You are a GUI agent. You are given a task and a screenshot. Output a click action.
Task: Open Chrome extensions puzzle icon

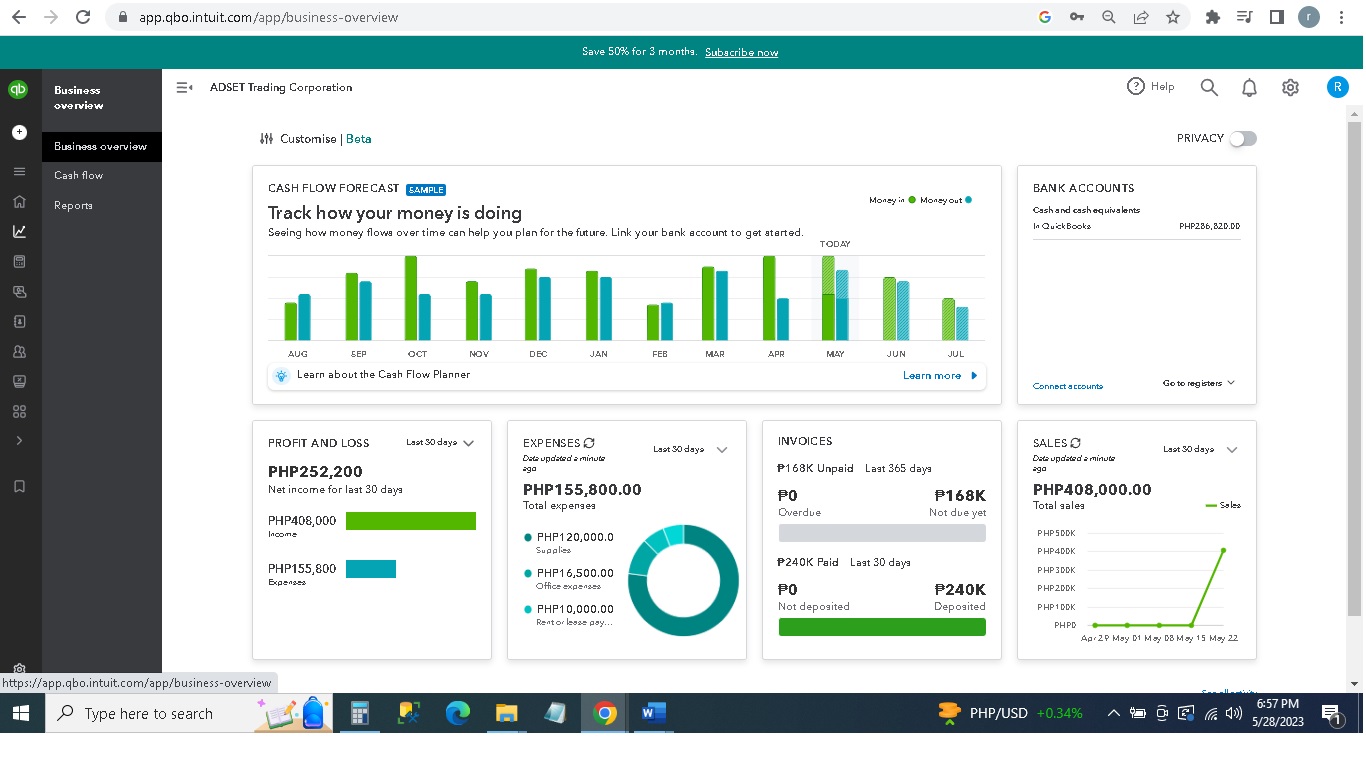(x=1213, y=17)
